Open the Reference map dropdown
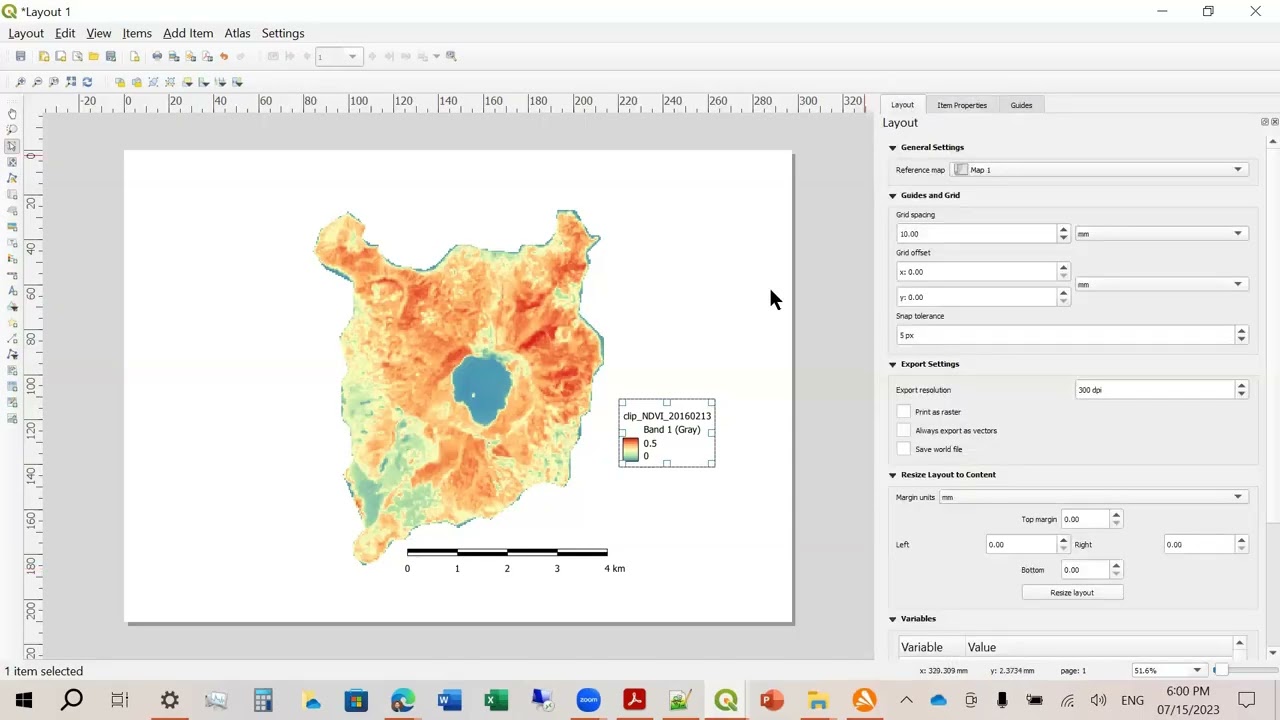This screenshot has width=1280, height=720. (1098, 170)
